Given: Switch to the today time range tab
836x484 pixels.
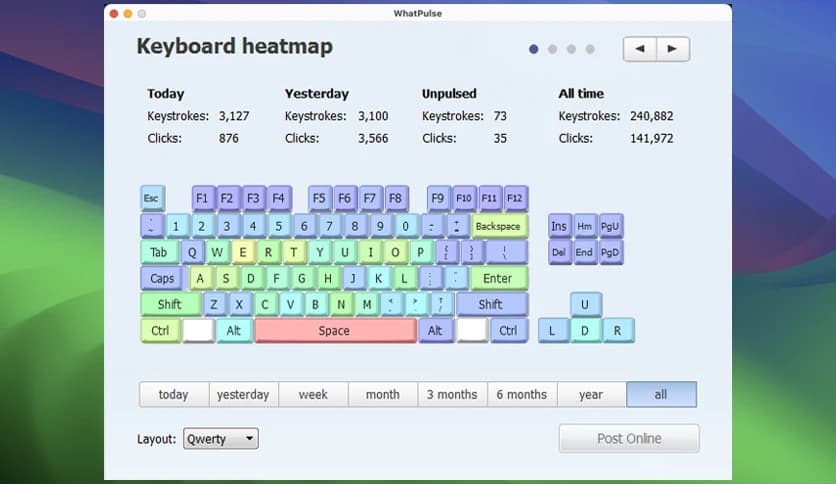Looking at the screenshot, I should coord(173,395).
